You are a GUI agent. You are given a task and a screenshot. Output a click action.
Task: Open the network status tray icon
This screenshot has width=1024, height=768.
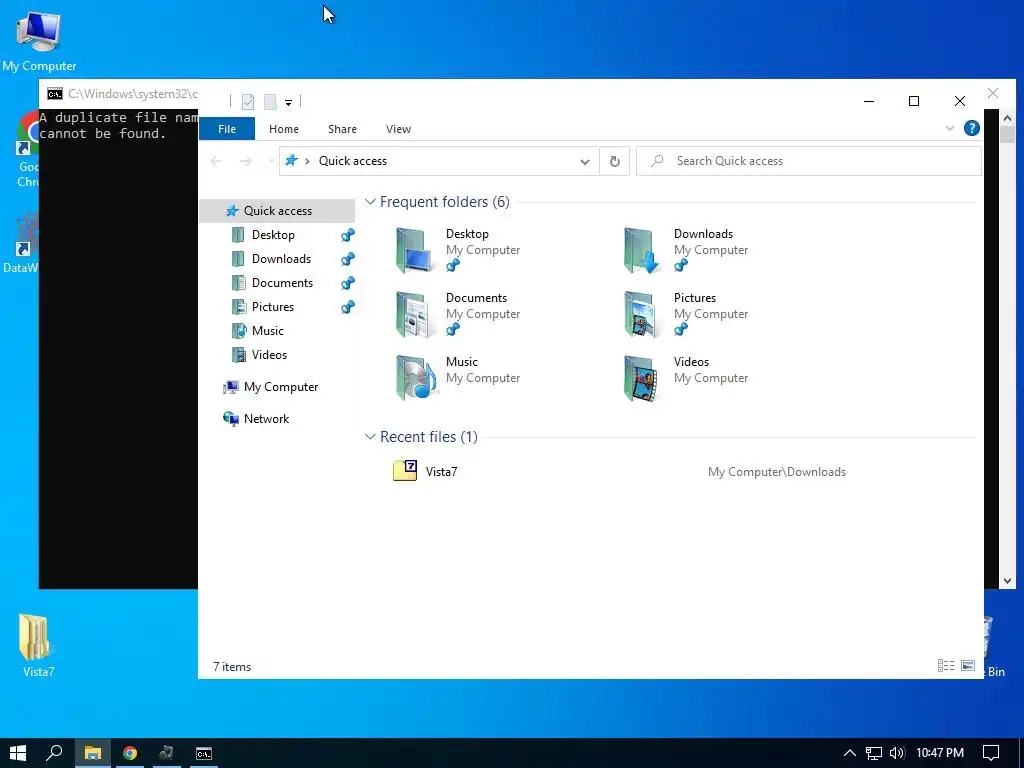tap(873, 753)
